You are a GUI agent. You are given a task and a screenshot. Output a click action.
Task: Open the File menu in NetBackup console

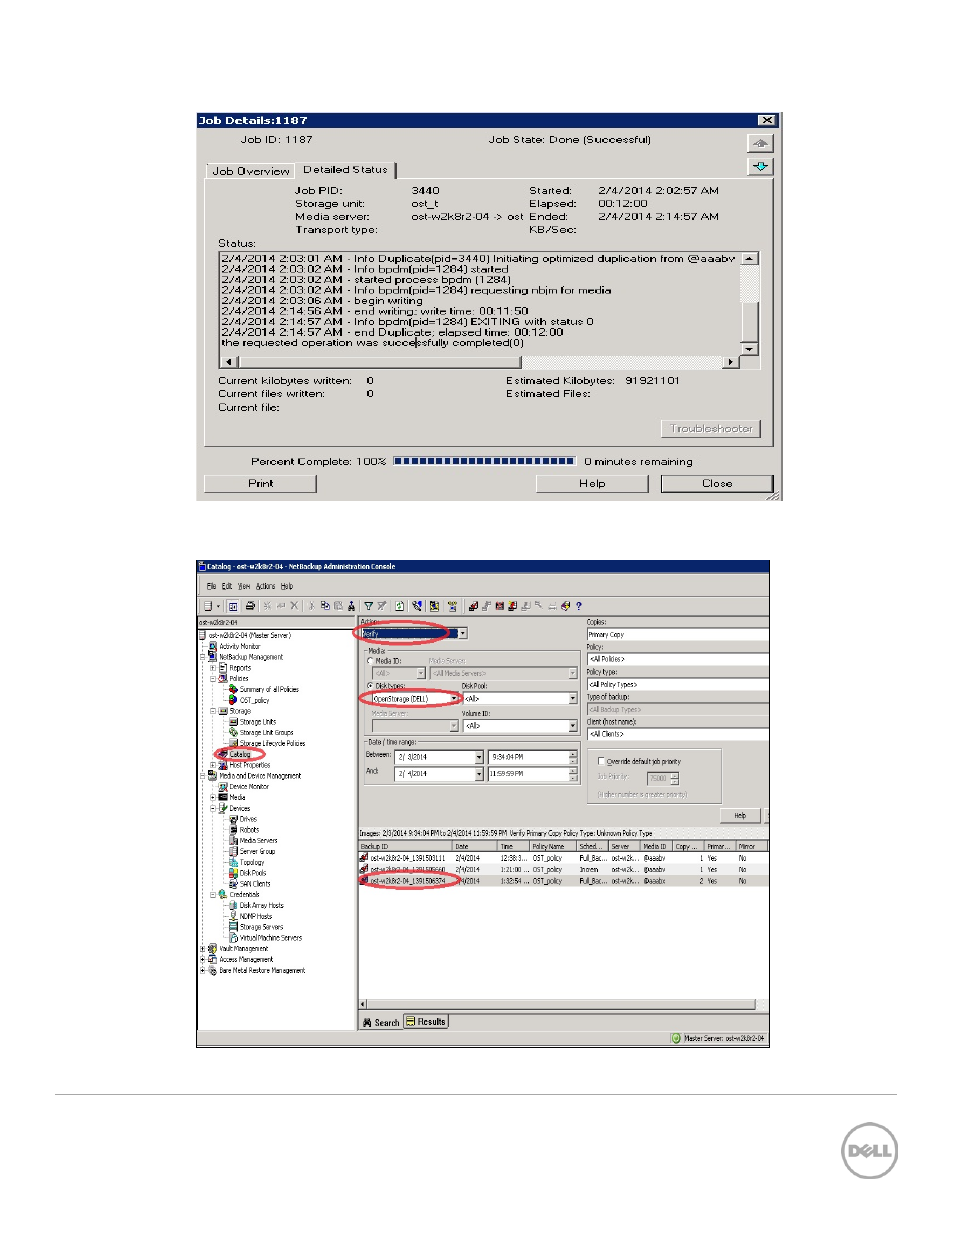point(211,586)
